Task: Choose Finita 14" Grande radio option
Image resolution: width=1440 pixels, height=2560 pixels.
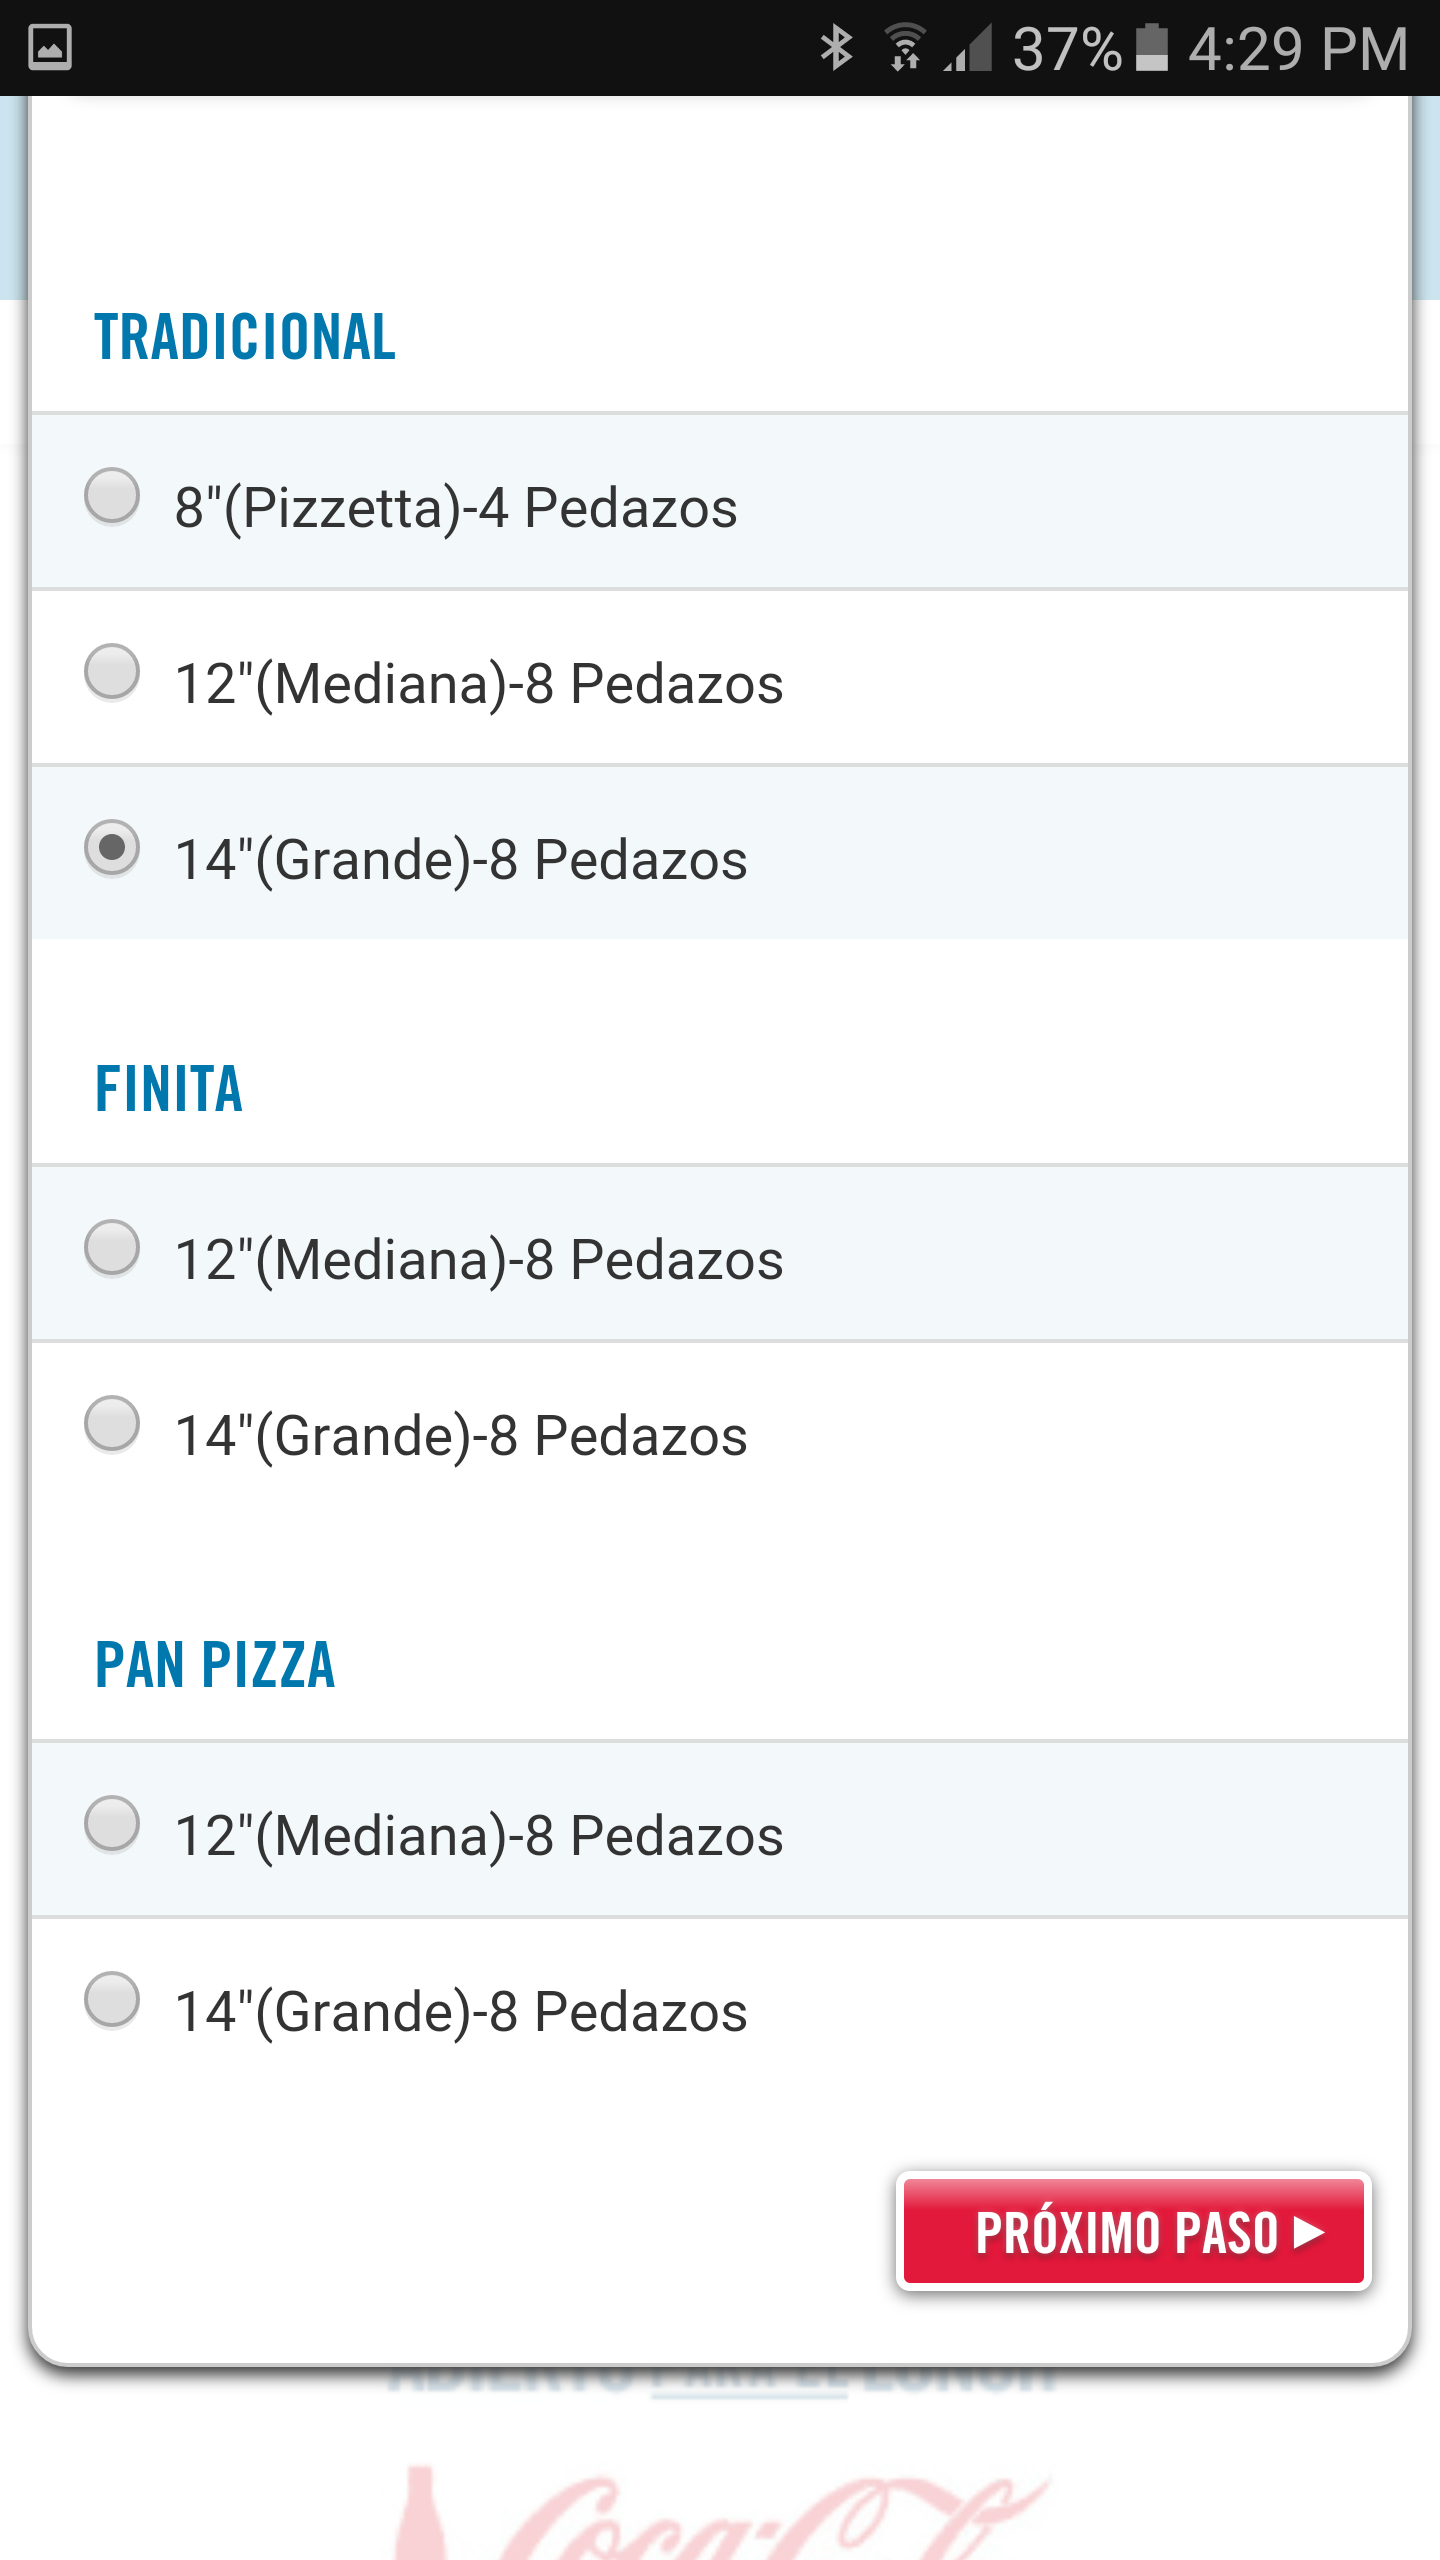Action: point(112,1424)
